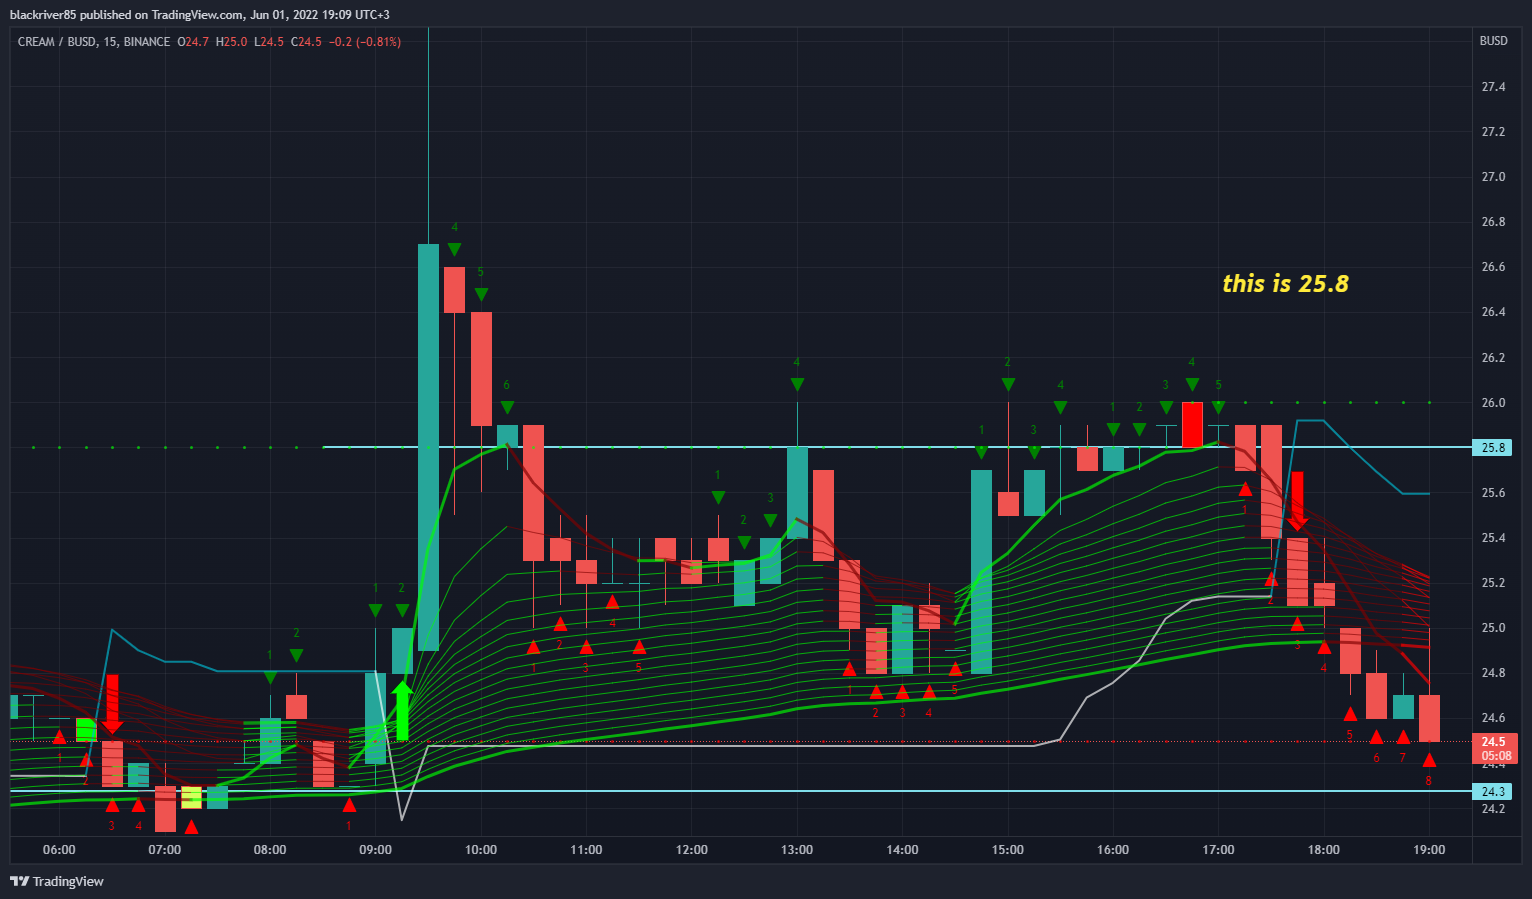
Task: Click the 09:00 time axis label
Action: point(375,850)
